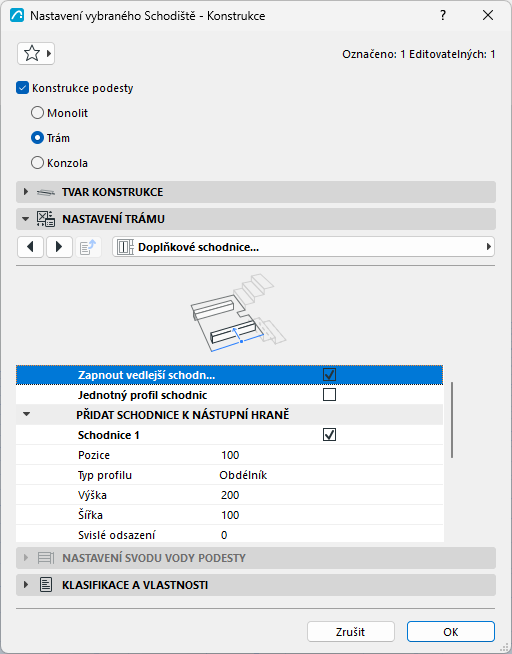Click the Typ profilu parameter label
The image size is (512, 654).
pos(105,475)
